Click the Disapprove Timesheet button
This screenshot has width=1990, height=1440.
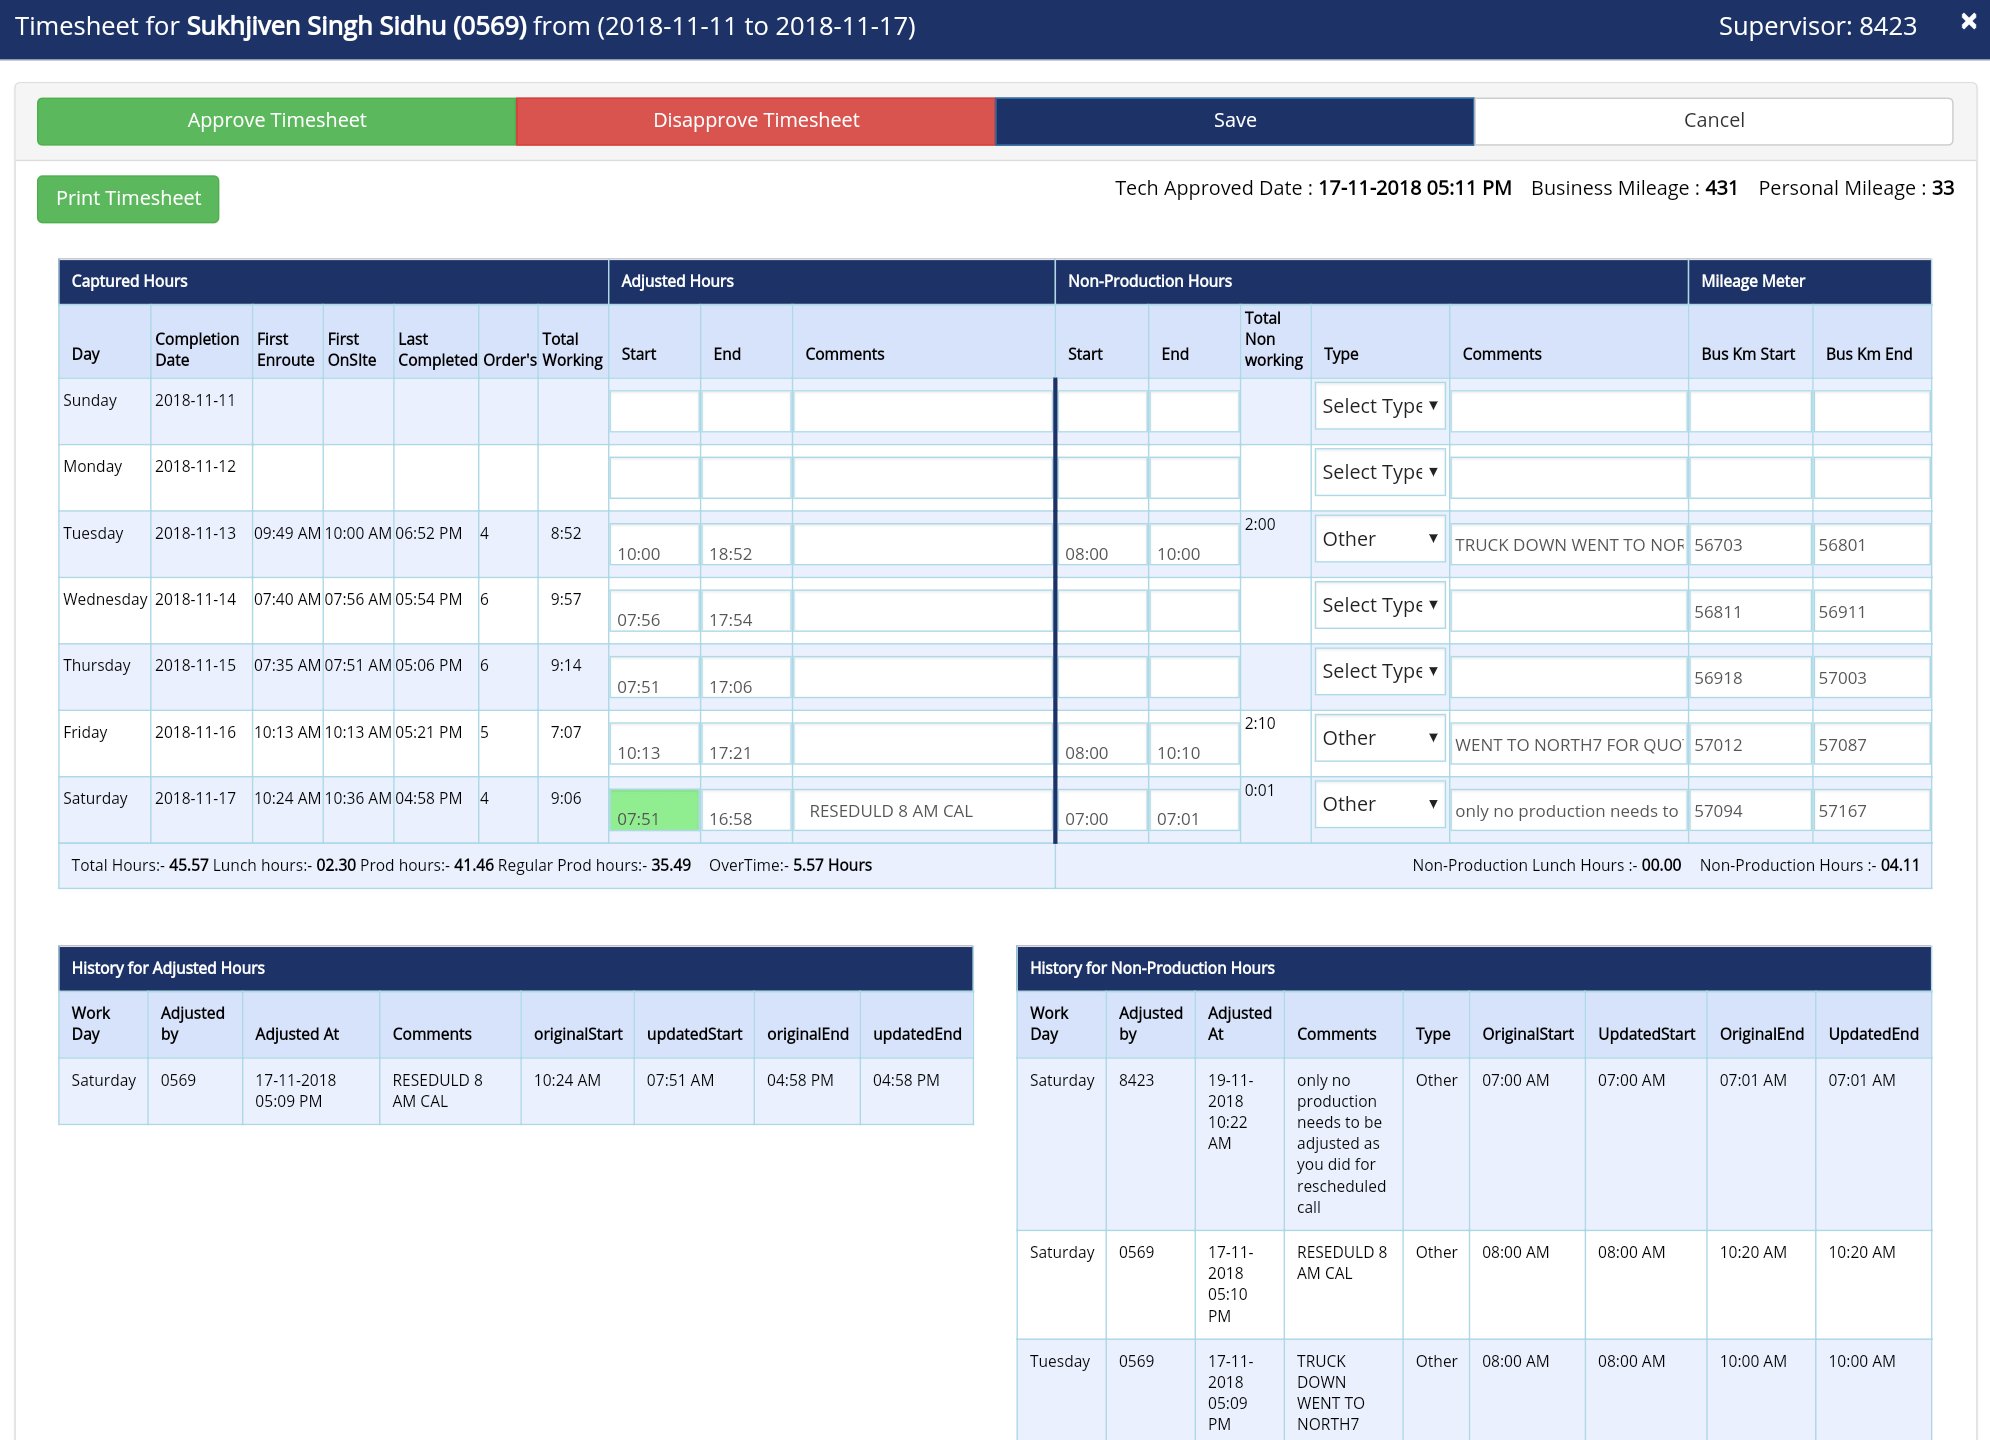coord(755,120)
